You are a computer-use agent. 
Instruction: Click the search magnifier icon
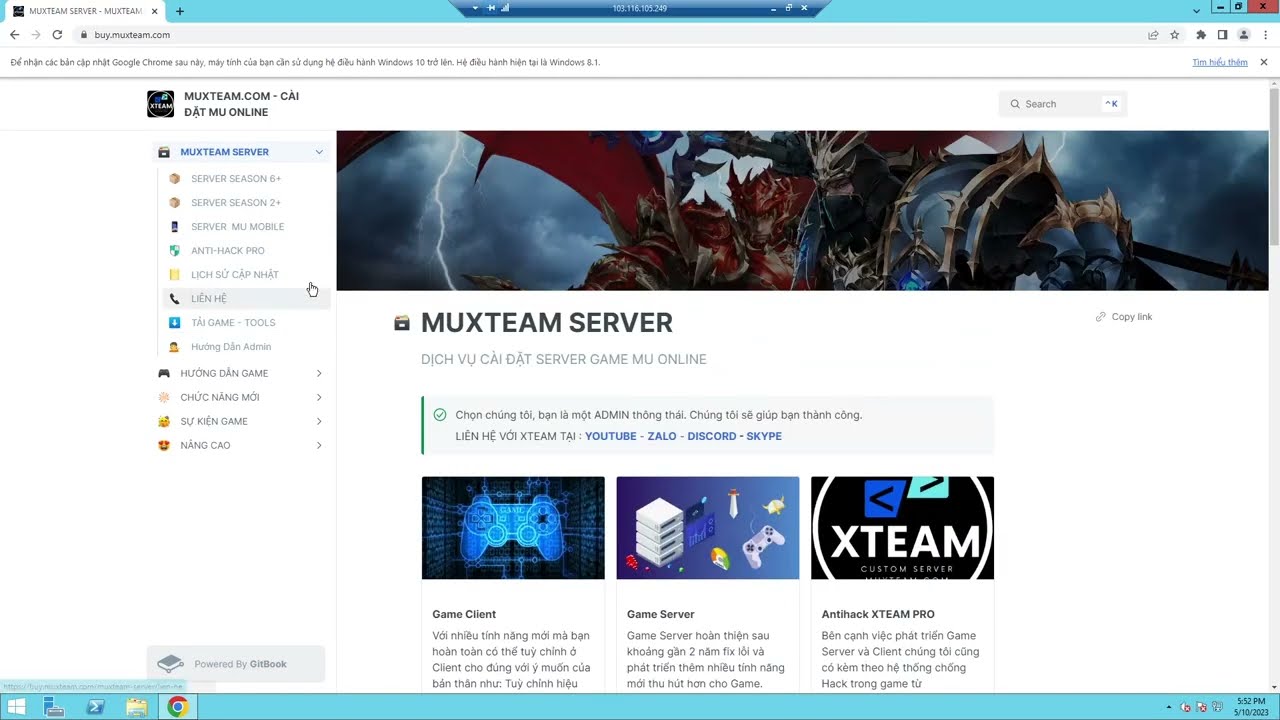[1015, 104]
